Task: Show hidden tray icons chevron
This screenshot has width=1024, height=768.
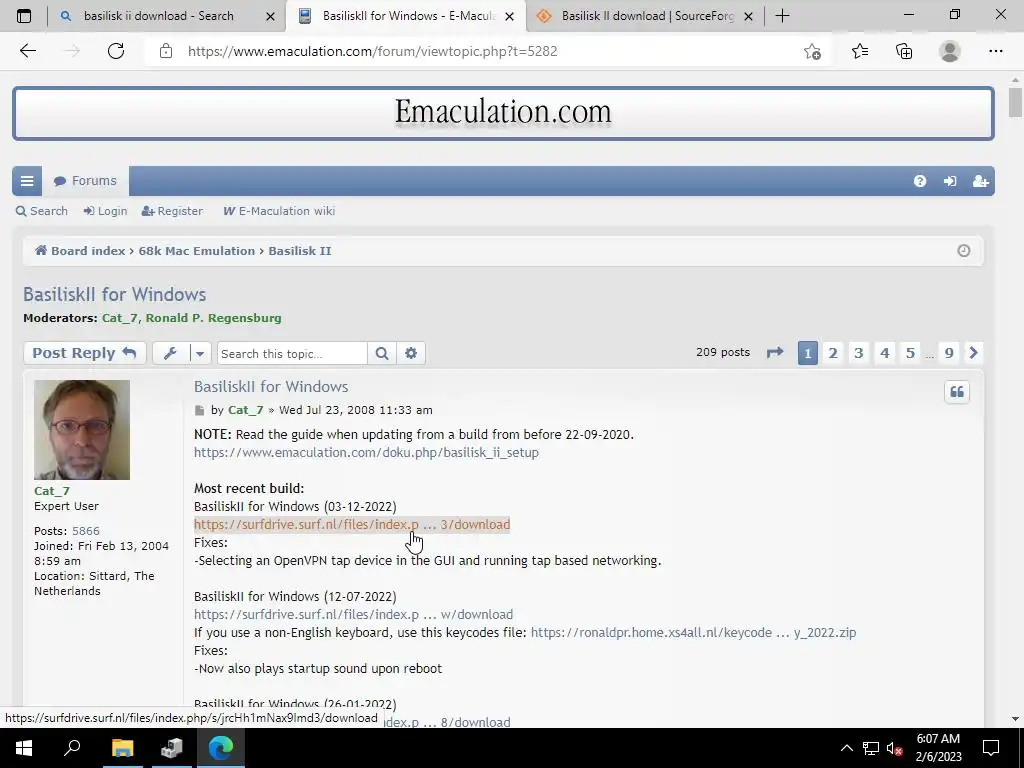Action: [846, 748]
